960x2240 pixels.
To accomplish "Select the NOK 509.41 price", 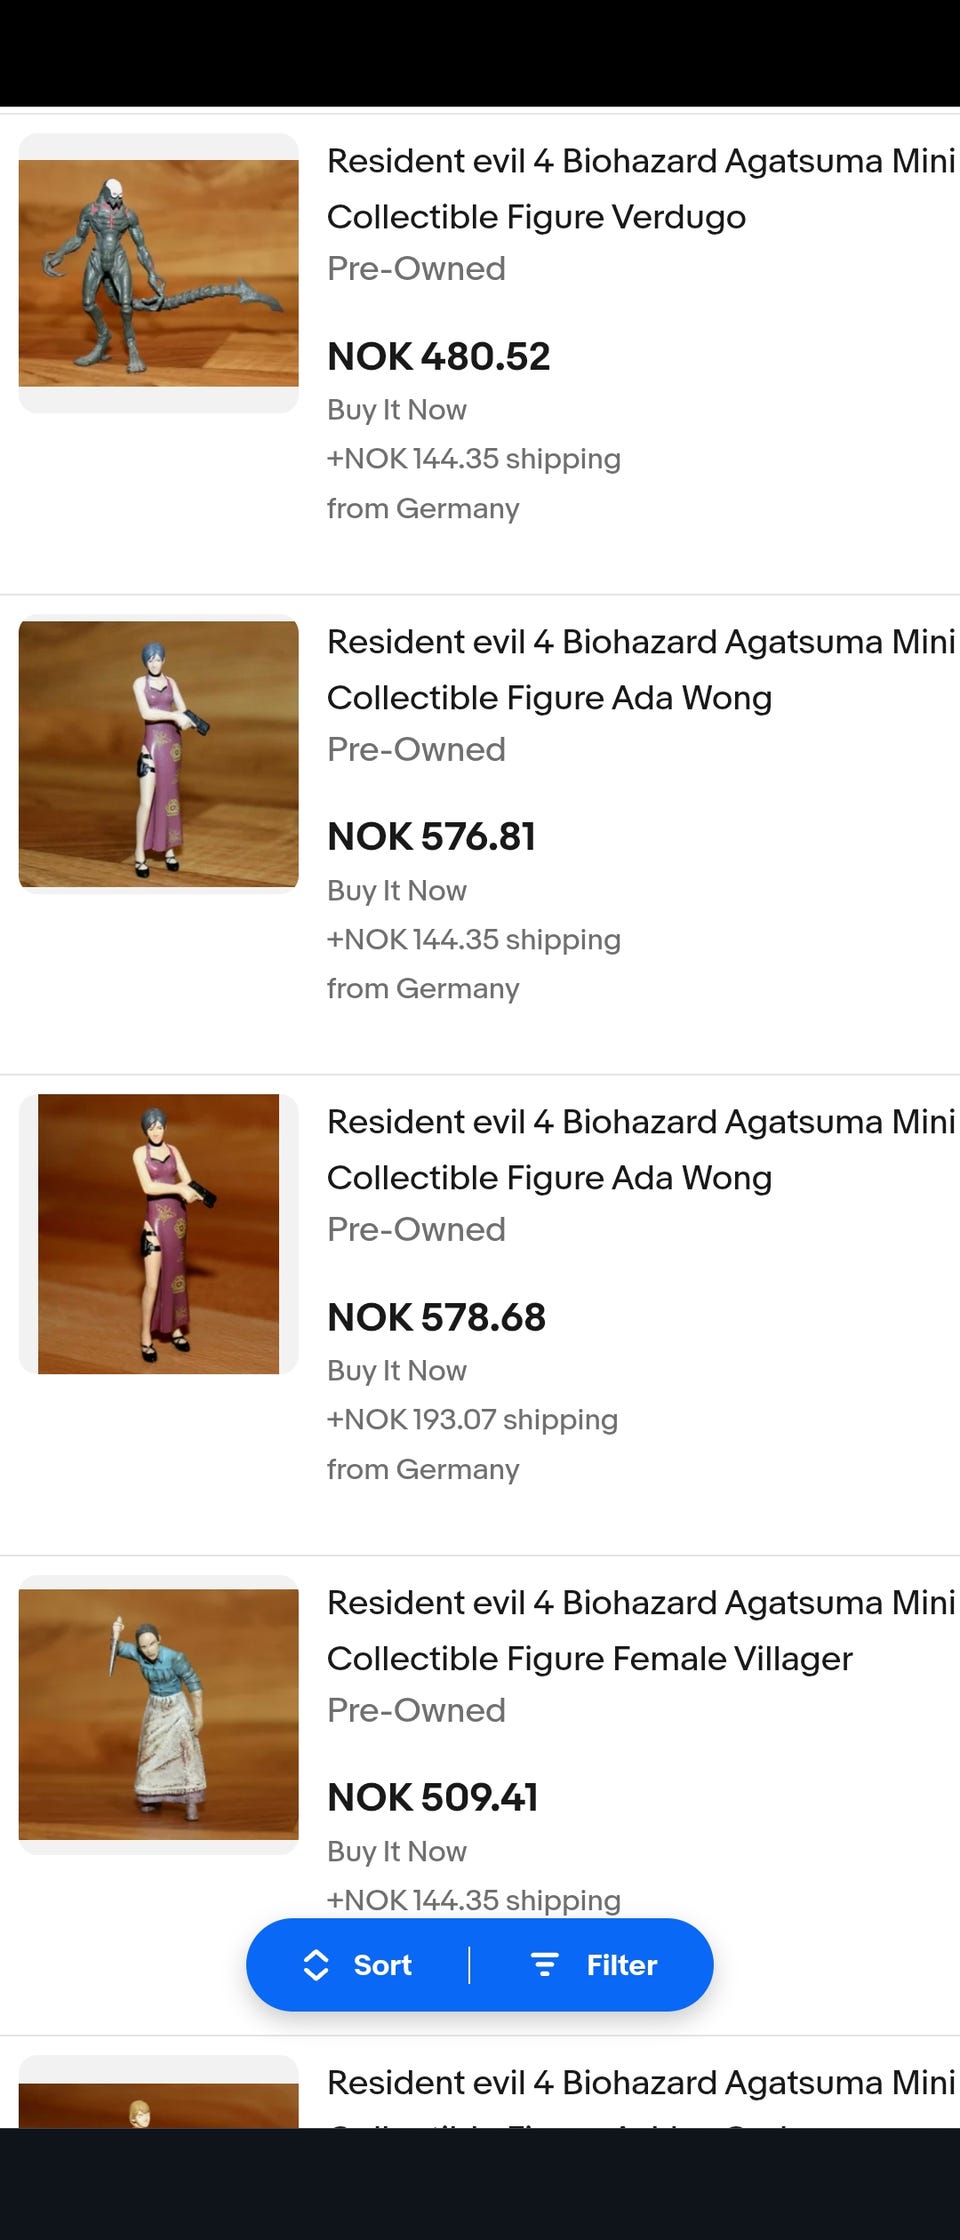I will click(x=433, y=1798).
